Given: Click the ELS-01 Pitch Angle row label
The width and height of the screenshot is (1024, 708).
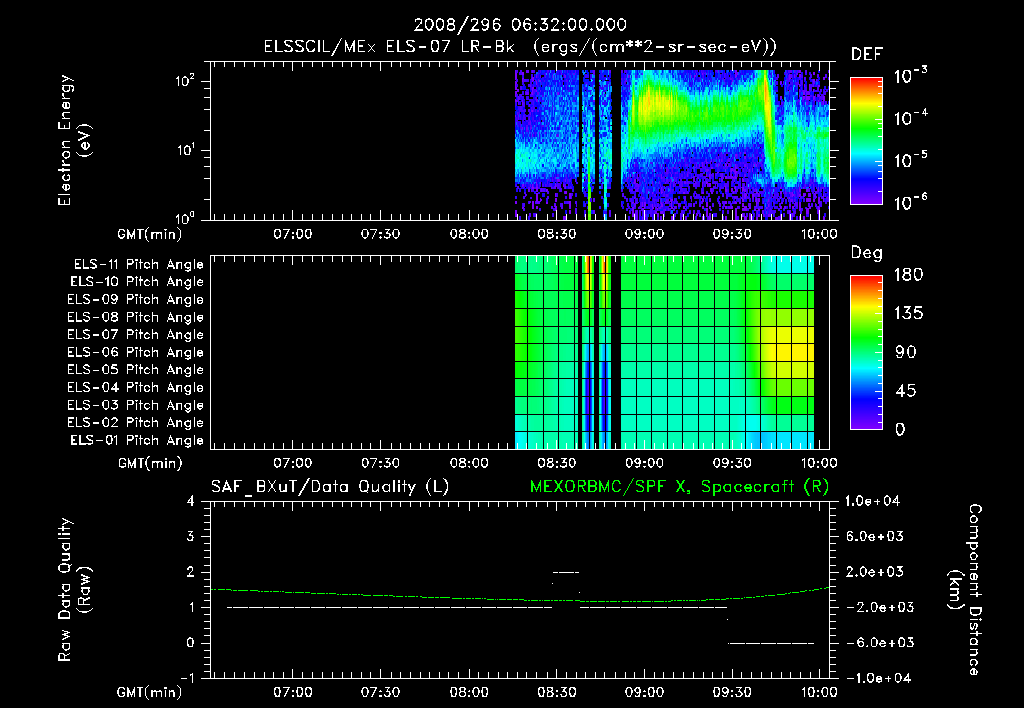Looking at the screenshot, I should click(x=137, y=440).
